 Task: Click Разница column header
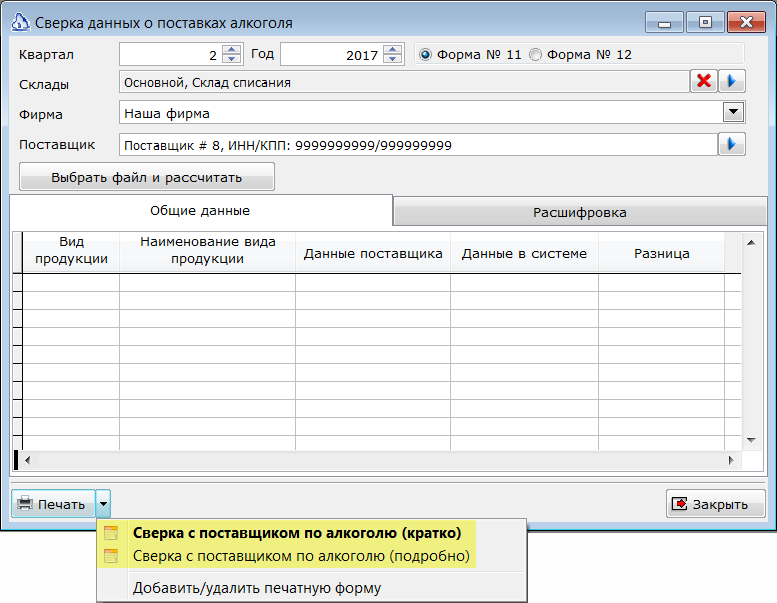point(662,253)
